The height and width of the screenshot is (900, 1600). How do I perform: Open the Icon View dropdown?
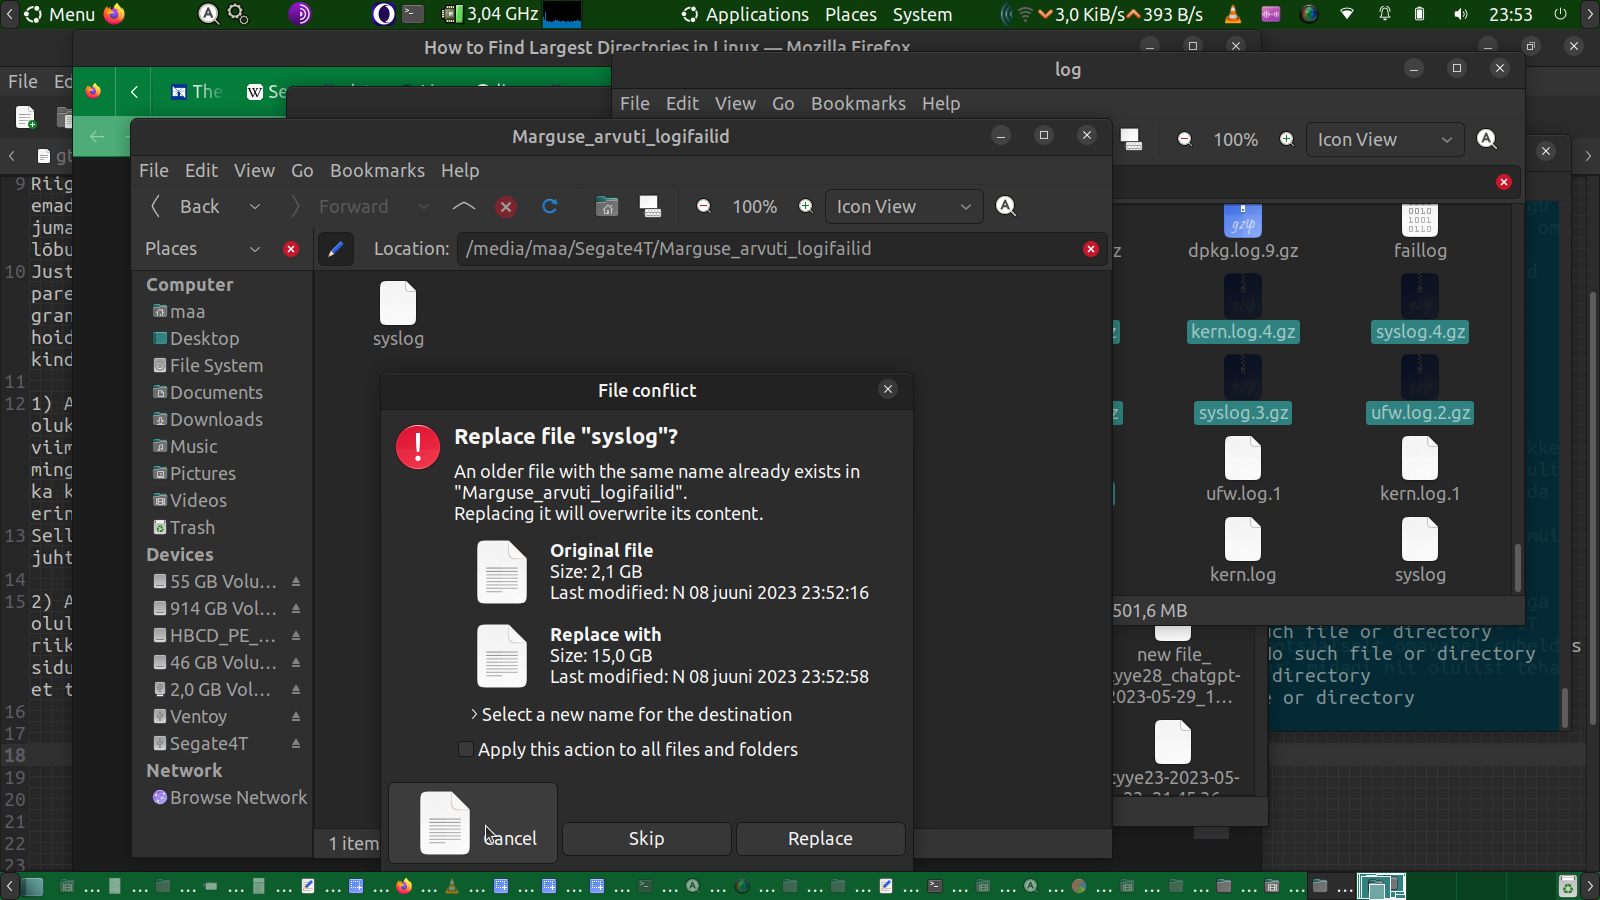(x=903, y=206)
